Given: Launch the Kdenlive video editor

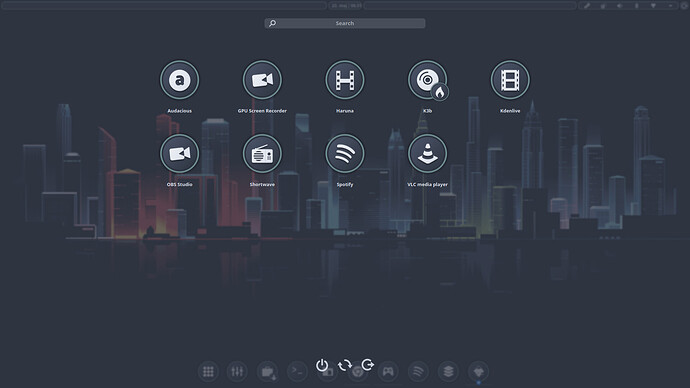Looking at the screenshot, I should 510,80.
